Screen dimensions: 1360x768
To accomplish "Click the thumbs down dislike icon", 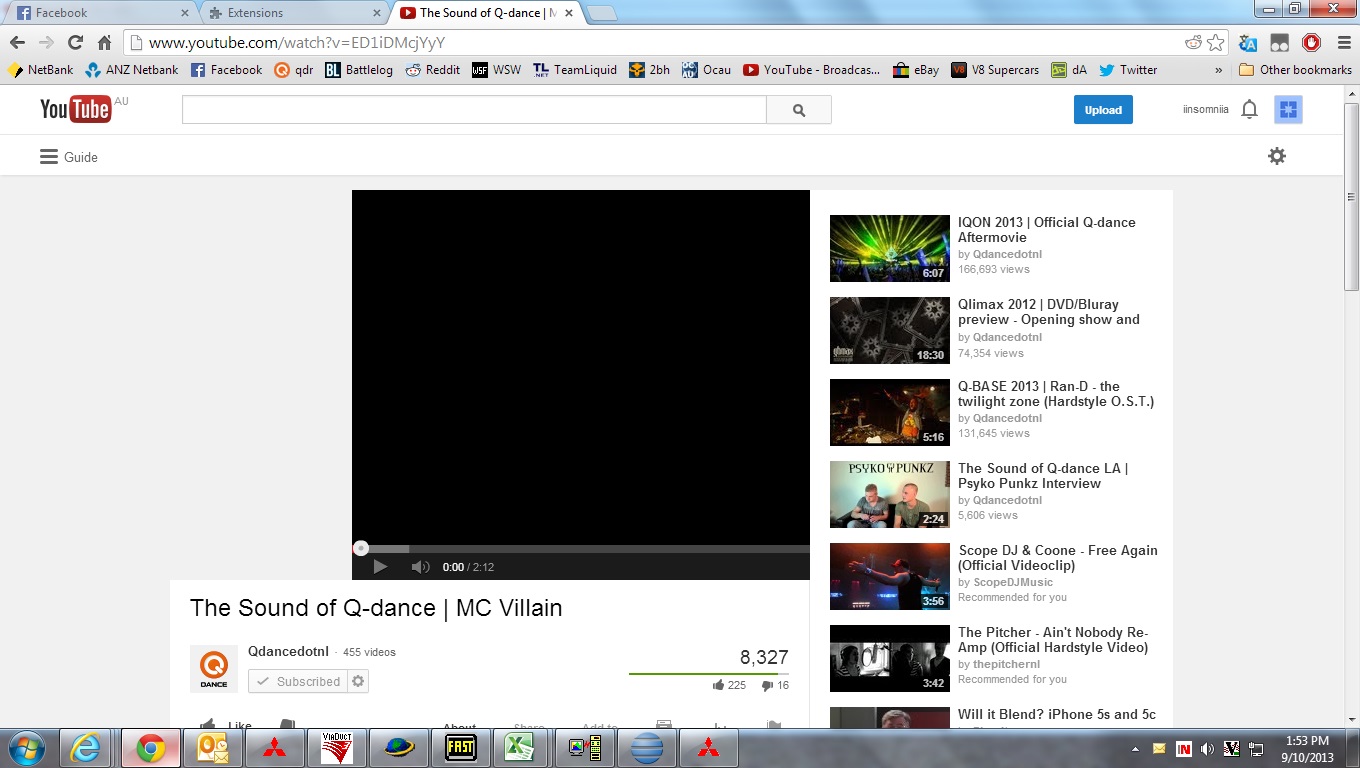I will coord(767,686).
